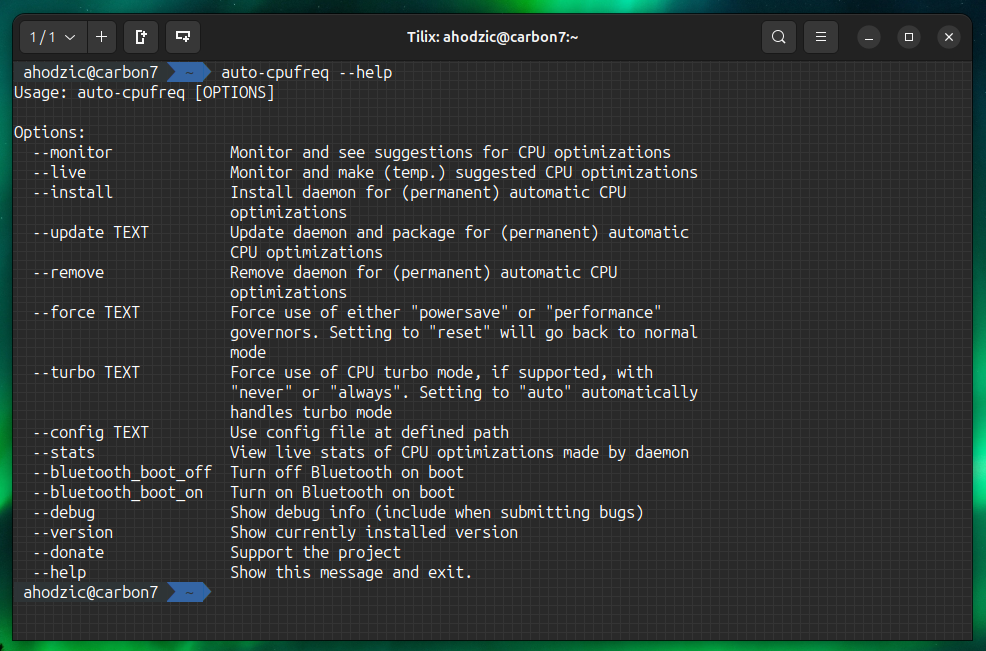This screenshot has height=651, width=986.
Task: Click the --bluetooth_boot_off option text
Action: point(123,473)
